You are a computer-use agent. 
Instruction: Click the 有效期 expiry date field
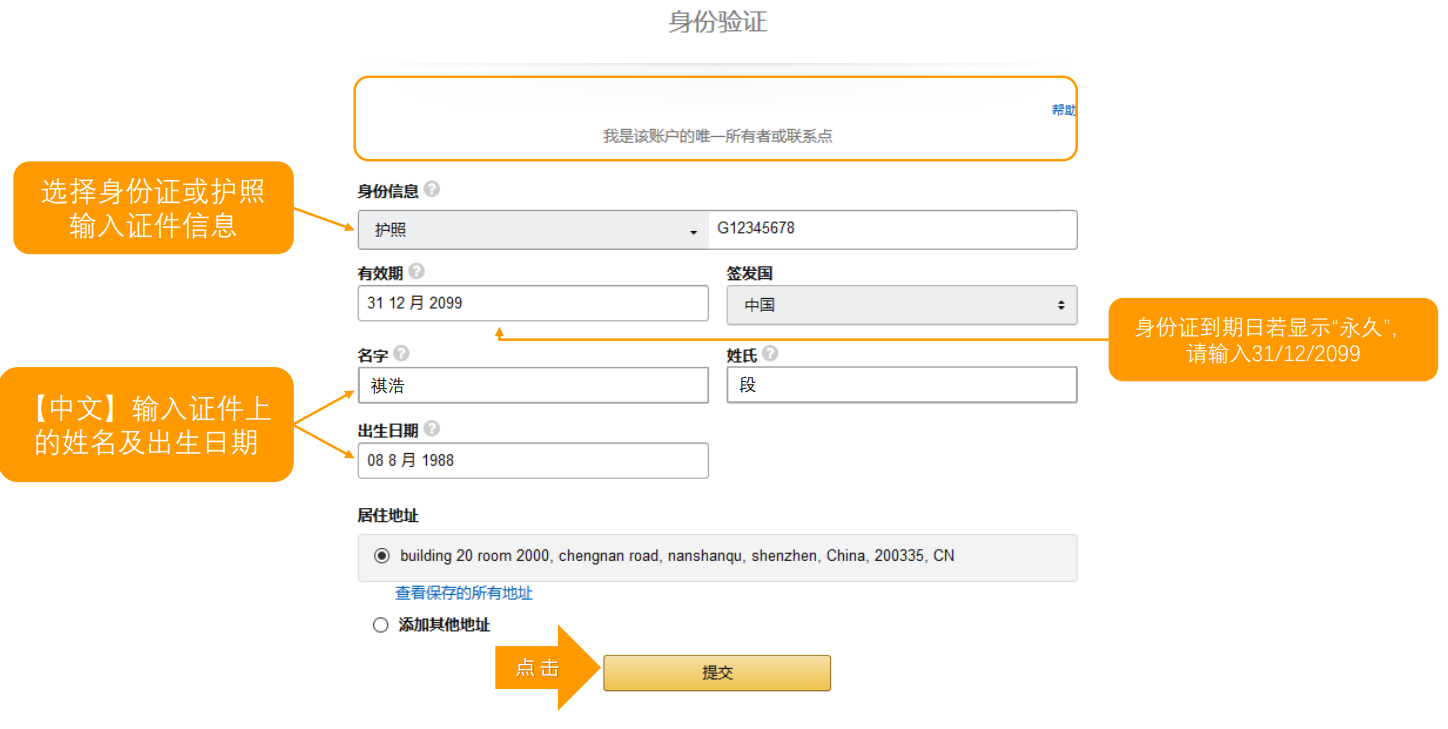pos(532,303)
